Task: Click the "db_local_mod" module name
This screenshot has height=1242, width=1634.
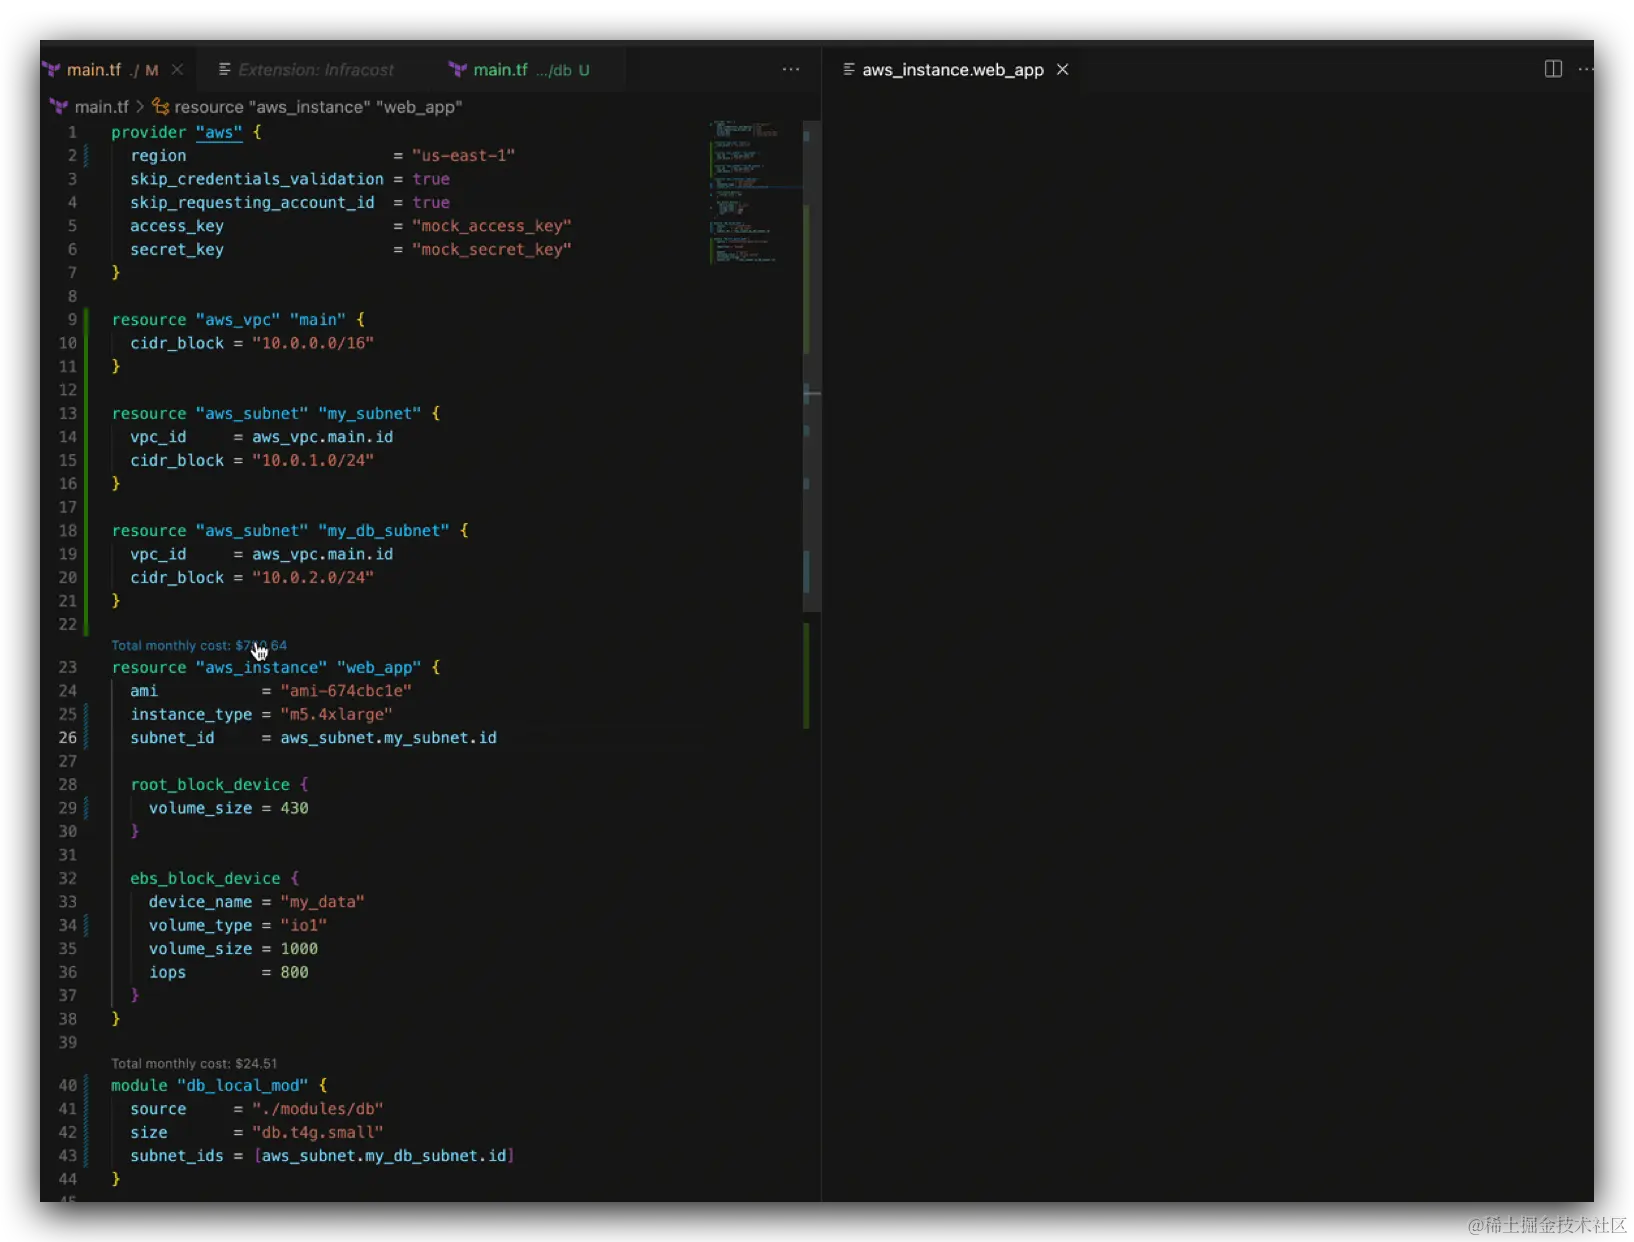Action: 243,1086
